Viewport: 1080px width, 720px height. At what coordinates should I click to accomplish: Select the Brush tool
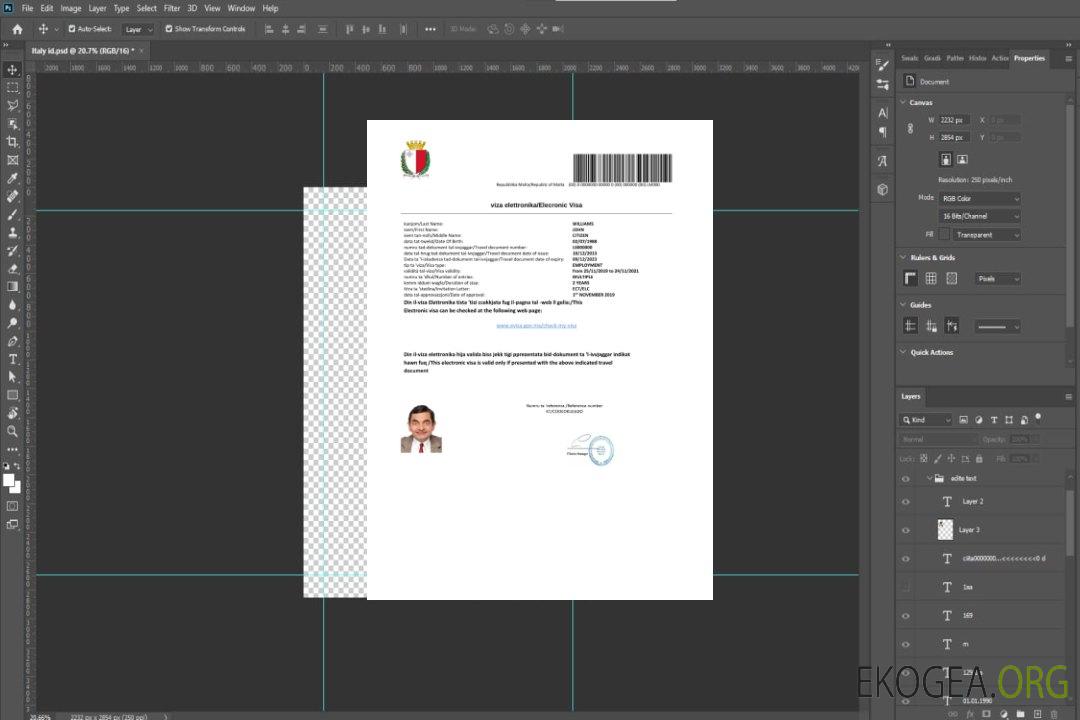(12, 214)
